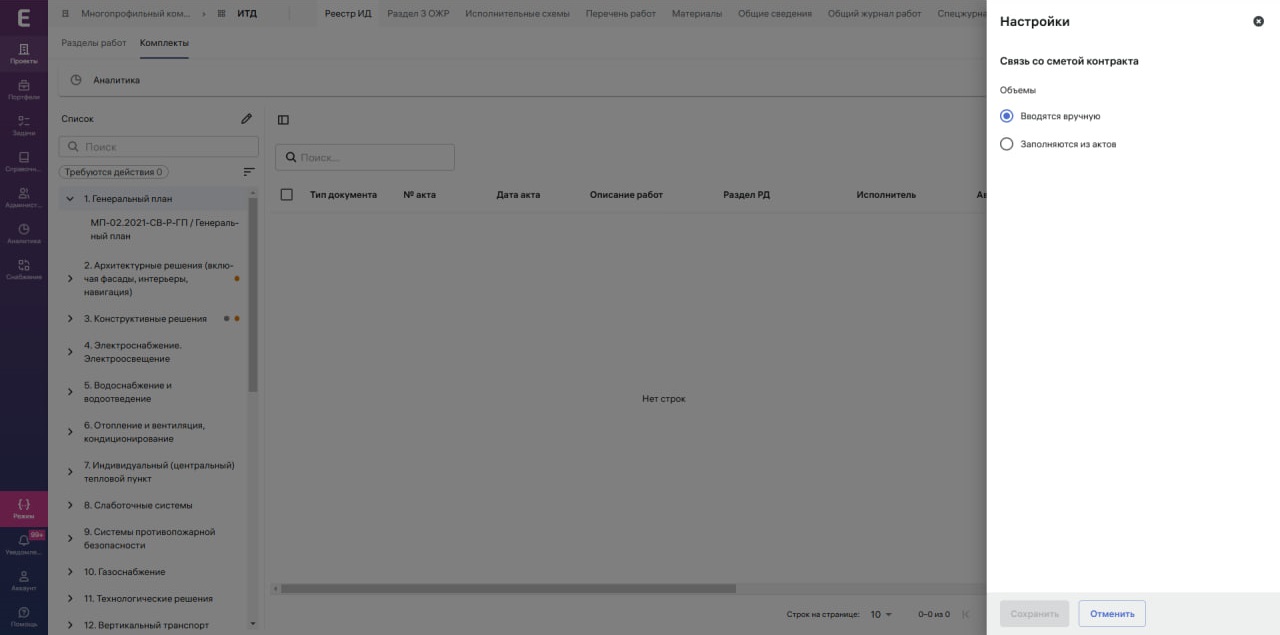Click the № акта column header

click(419, 195)
